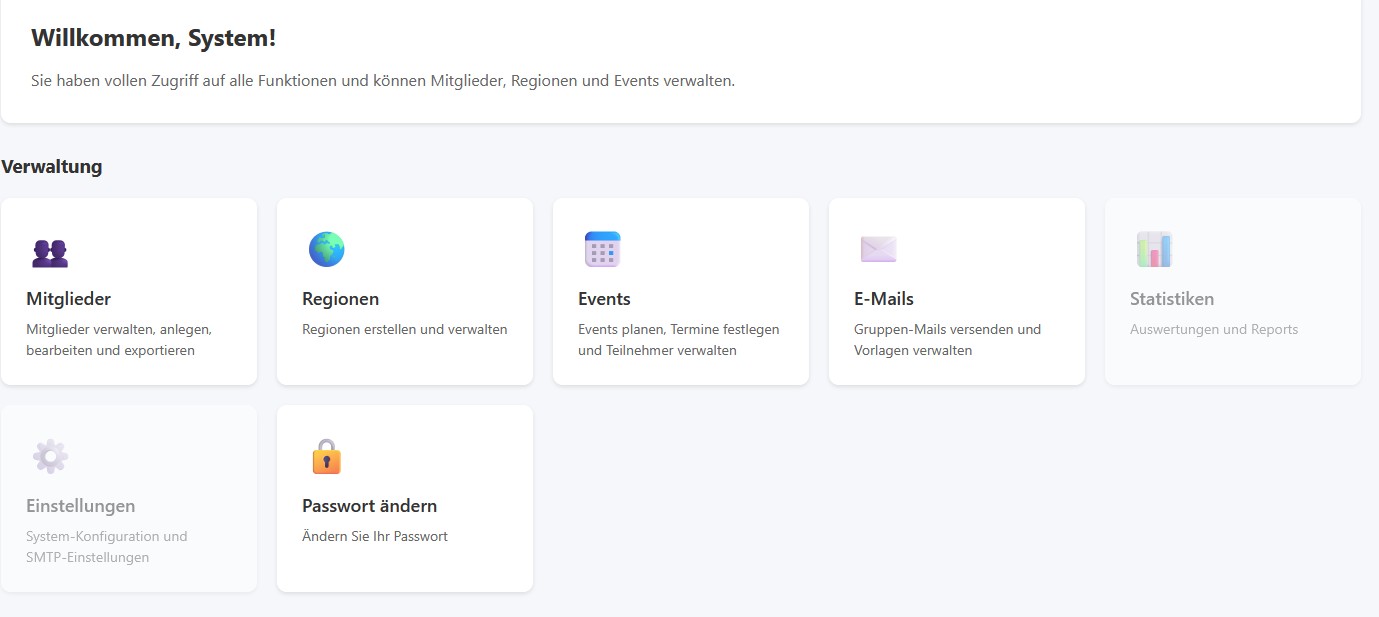Click the Regionen globe icon
The height and width of the screenshot is (617, 1379).
click(x=326, y=249)
